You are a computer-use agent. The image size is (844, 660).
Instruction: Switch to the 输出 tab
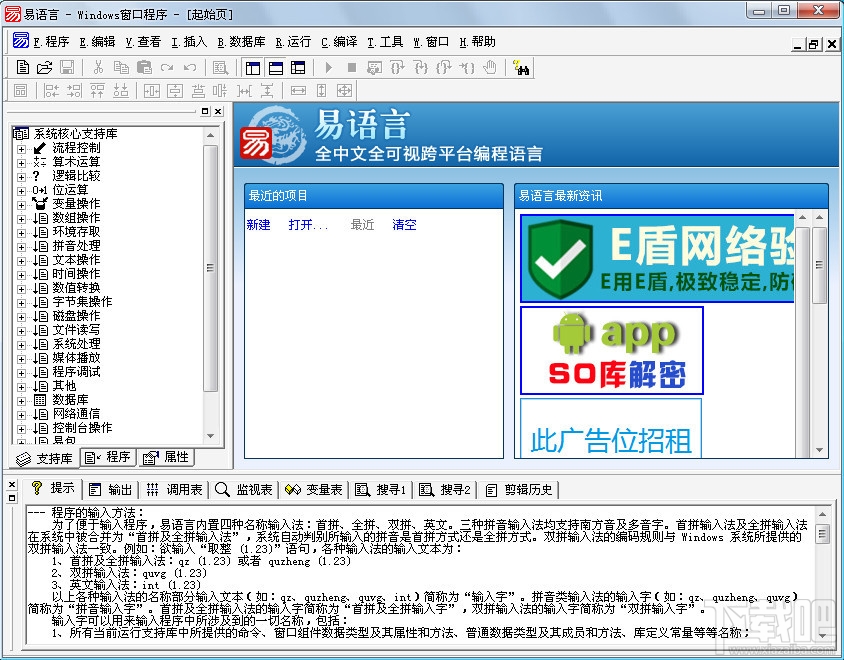click(110, 489)
